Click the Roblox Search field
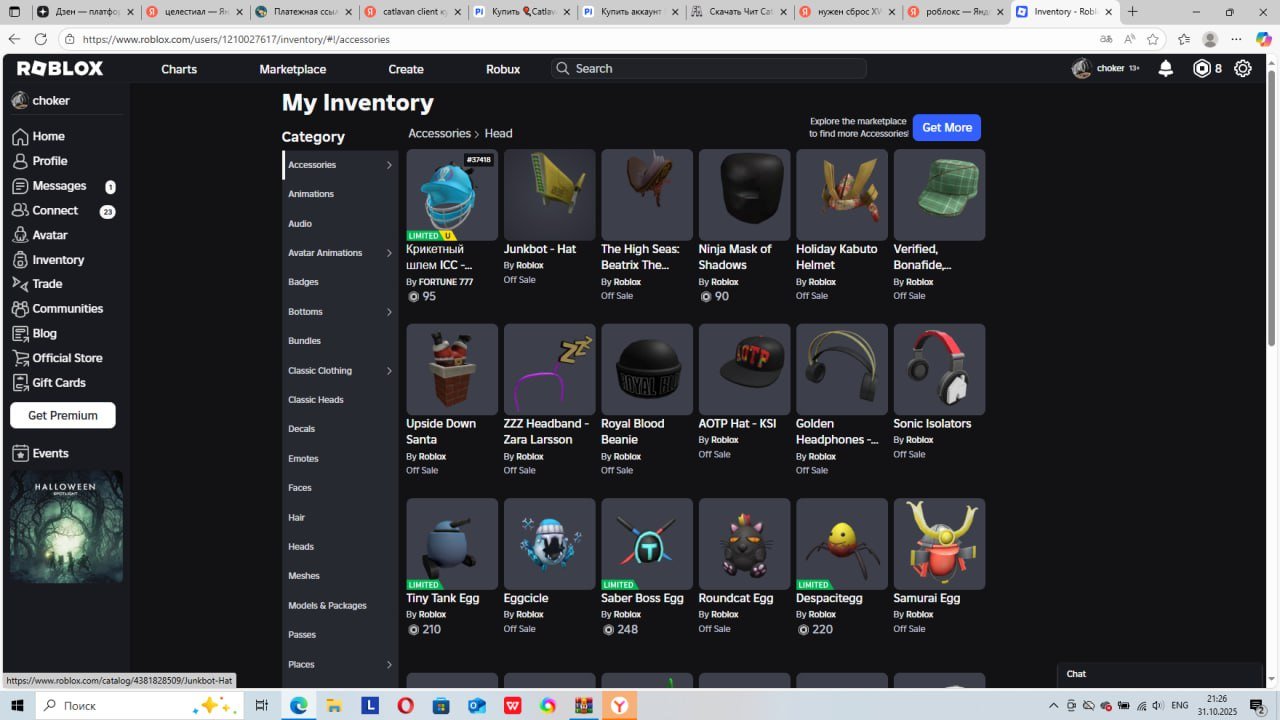Image resolution: width=1280 pixels, height=720 pixels. click(709, 68)
